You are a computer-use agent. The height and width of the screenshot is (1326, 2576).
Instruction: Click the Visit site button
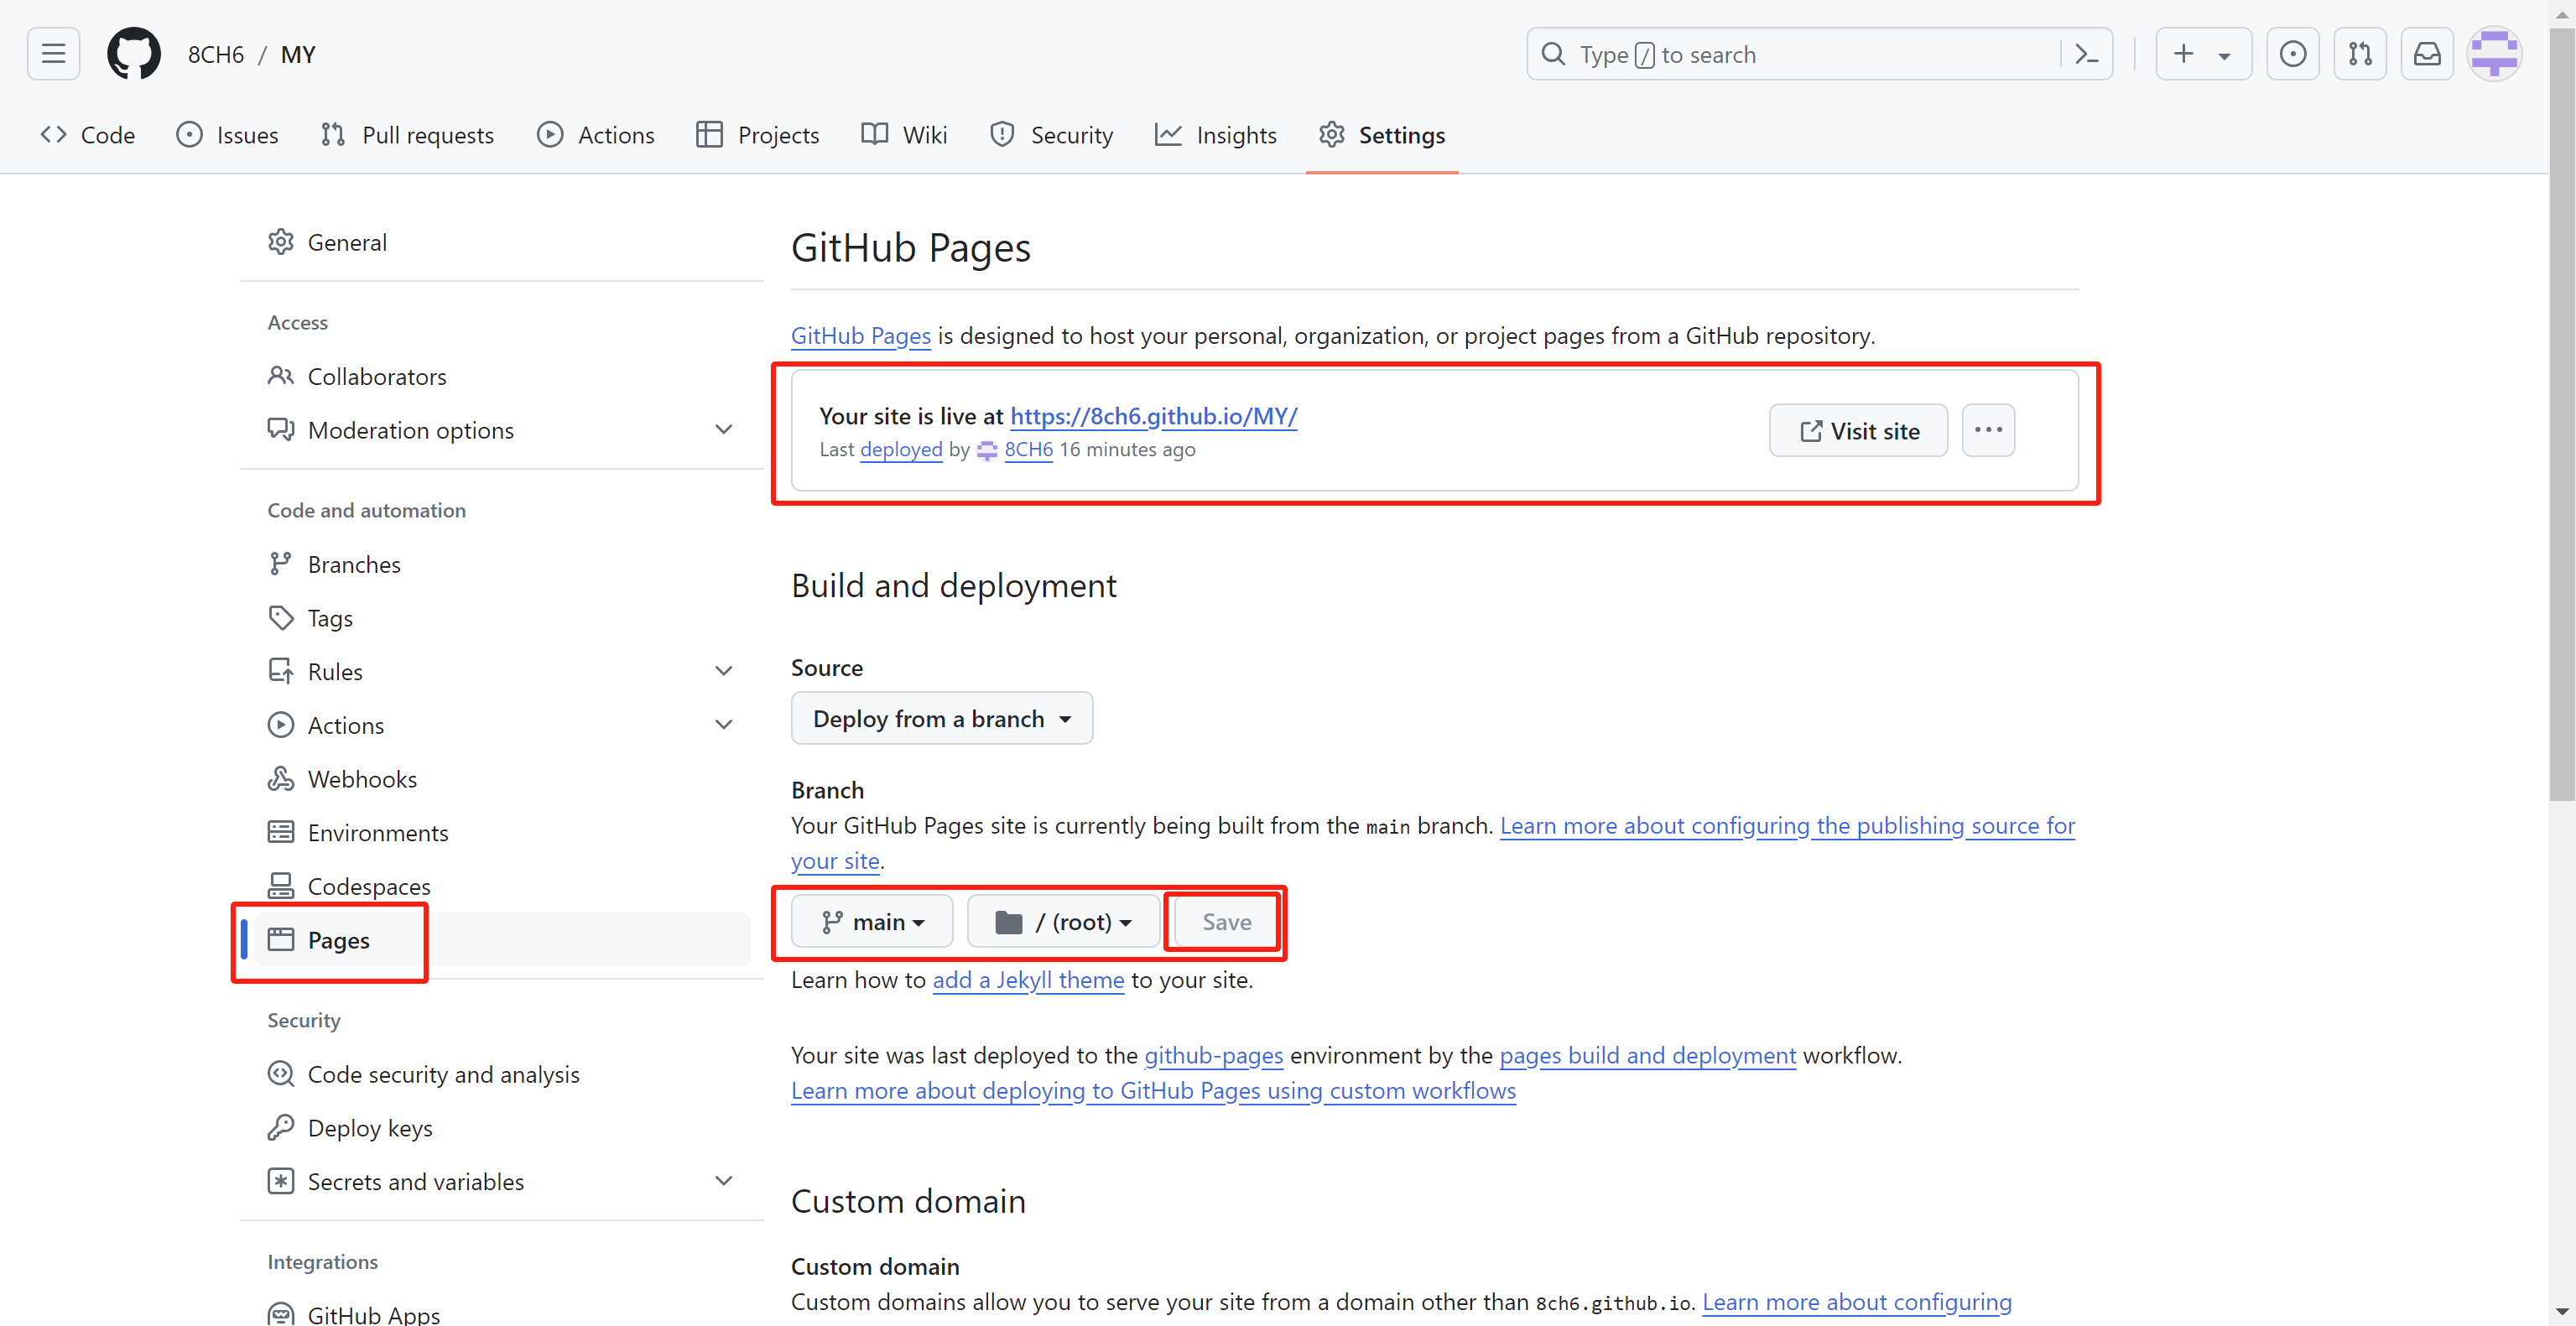click(1858, 430)
